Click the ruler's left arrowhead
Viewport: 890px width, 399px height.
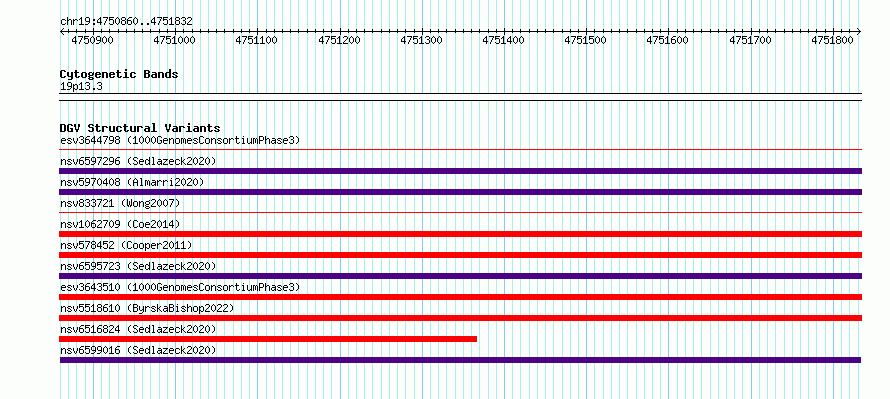(x=62, y=31)
